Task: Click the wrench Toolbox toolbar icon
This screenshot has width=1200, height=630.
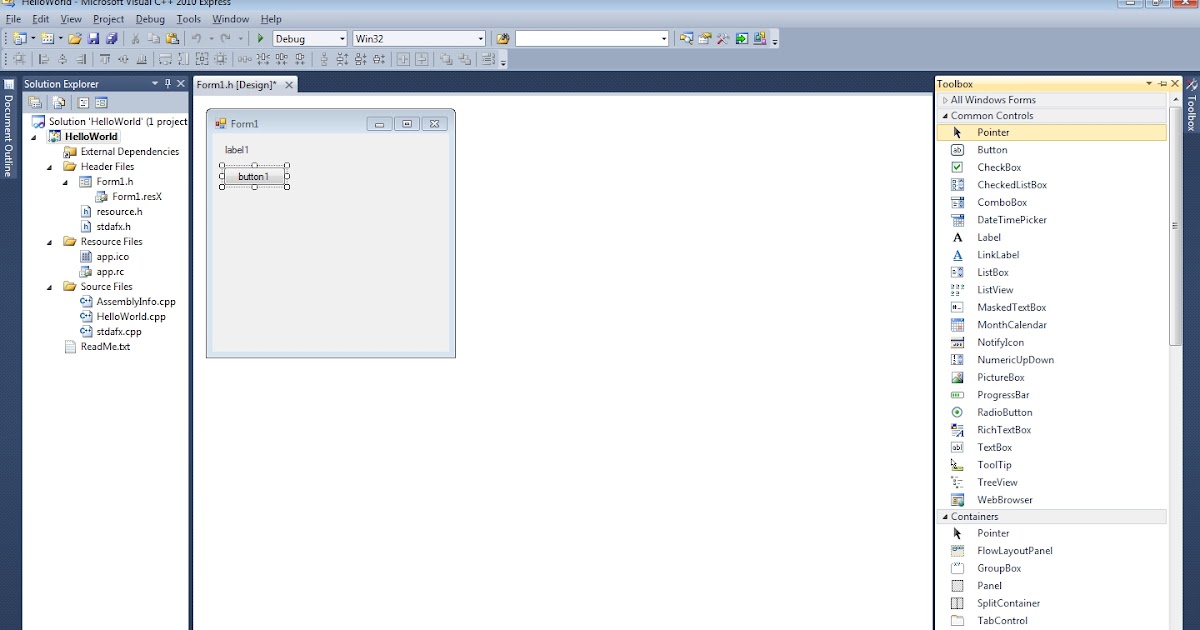Action: pyautogui.click(x=722, y=38)
